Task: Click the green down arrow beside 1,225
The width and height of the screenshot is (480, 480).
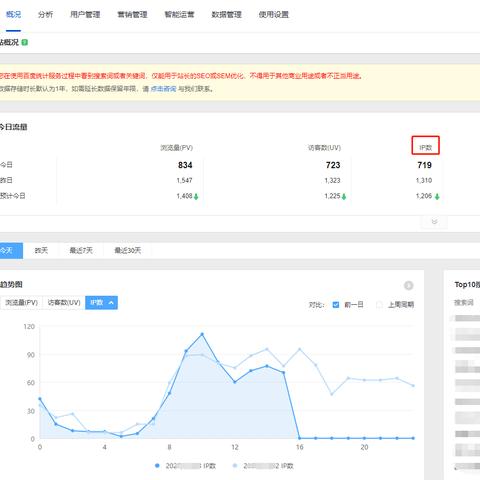Action: point(344,197)
